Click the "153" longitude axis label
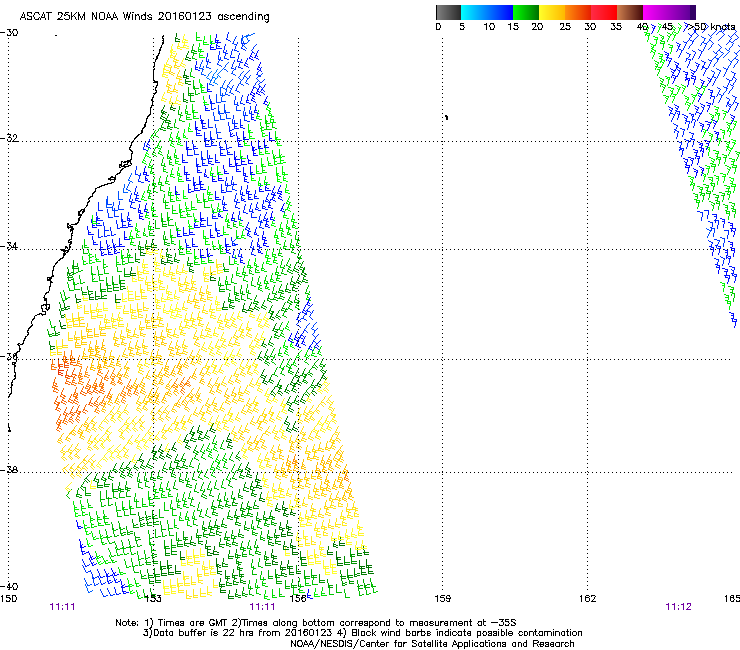Image resolution: width=740 pixels, height=650 pixels. pos(153,599)
